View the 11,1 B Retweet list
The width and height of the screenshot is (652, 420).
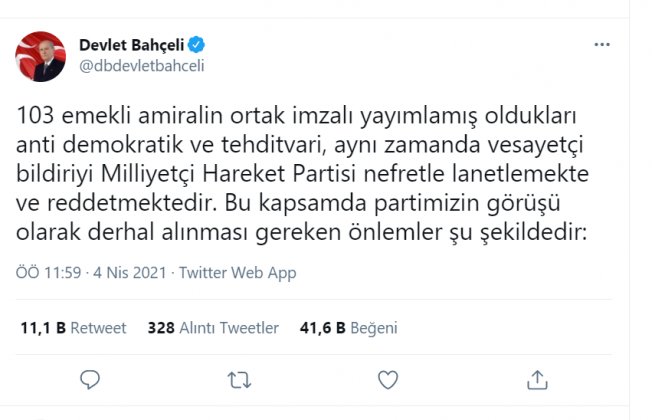[x=73, y=328]
